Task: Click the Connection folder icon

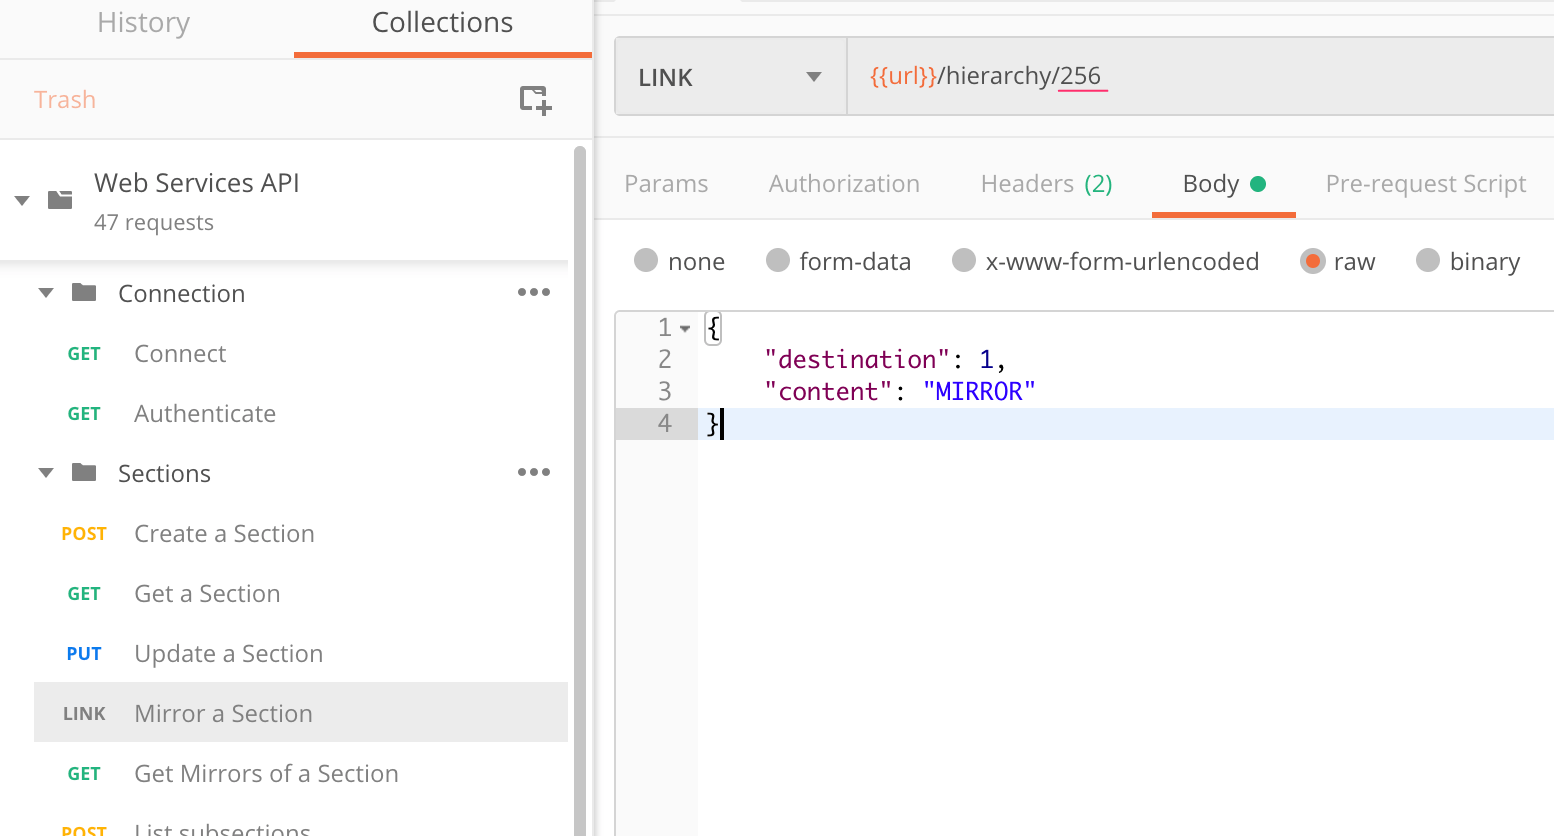Action: coord(85,293)
